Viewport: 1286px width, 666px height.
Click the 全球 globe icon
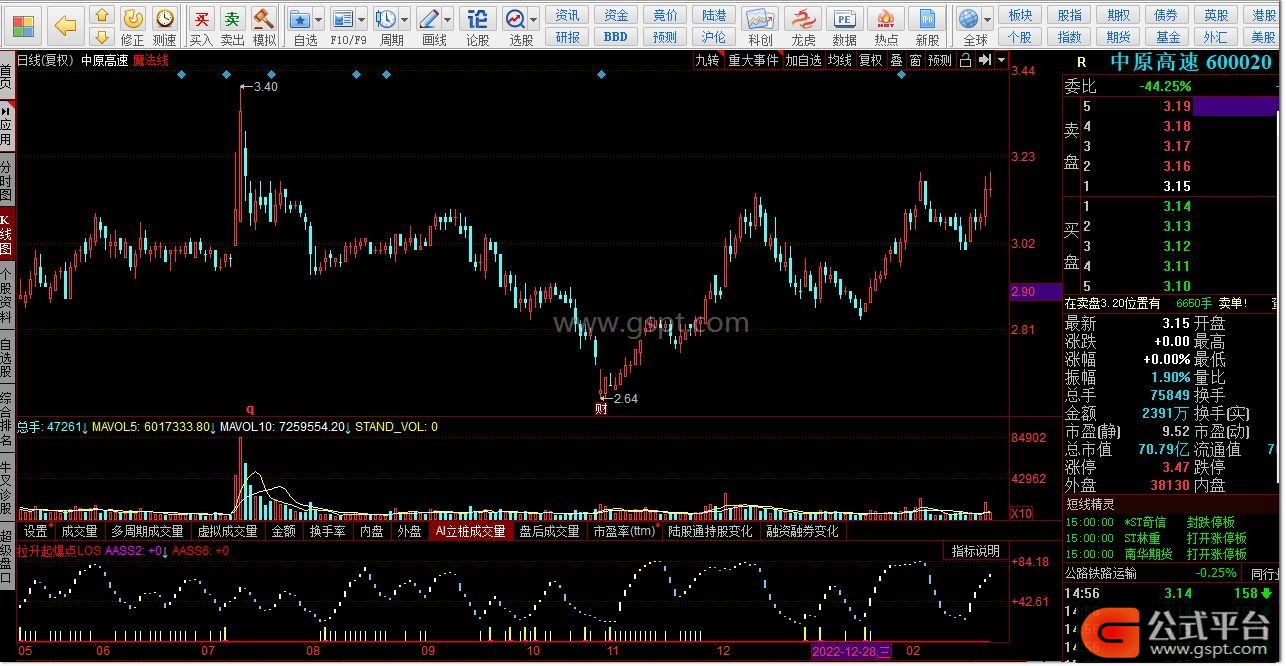968,18
